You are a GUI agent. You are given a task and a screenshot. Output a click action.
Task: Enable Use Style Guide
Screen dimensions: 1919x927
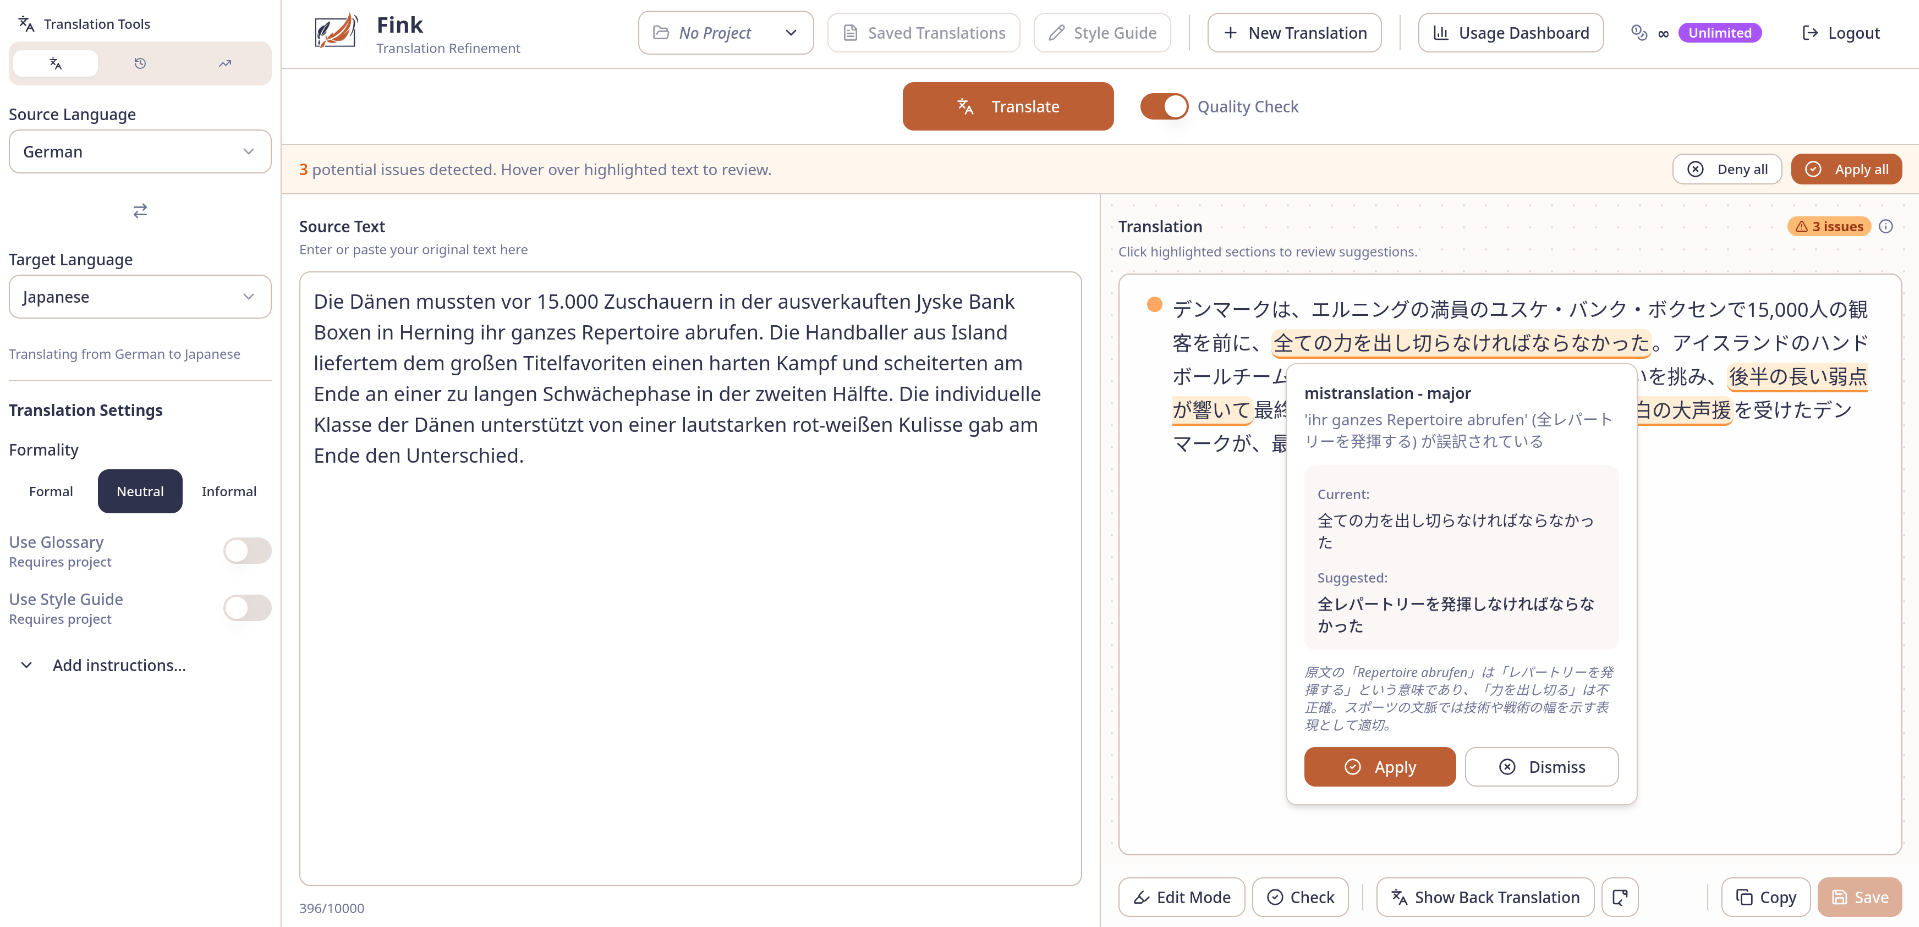(x=246, y=607)
